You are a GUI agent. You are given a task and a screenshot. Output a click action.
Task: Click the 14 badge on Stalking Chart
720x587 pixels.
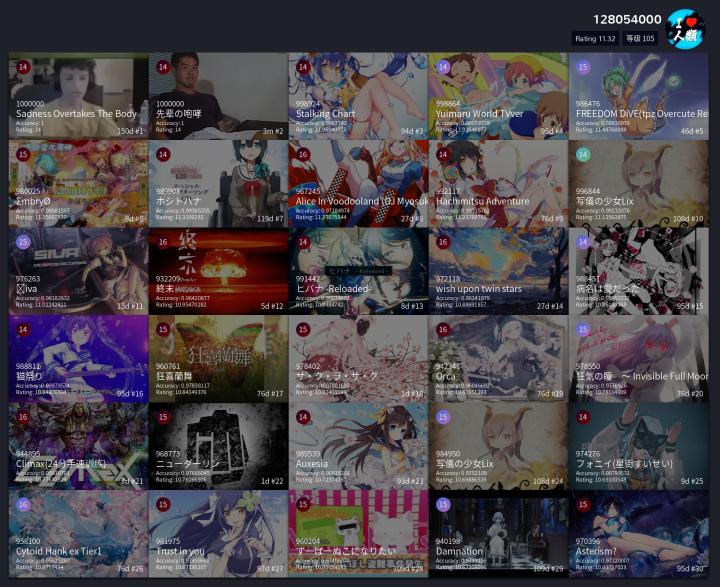[303, 67]
